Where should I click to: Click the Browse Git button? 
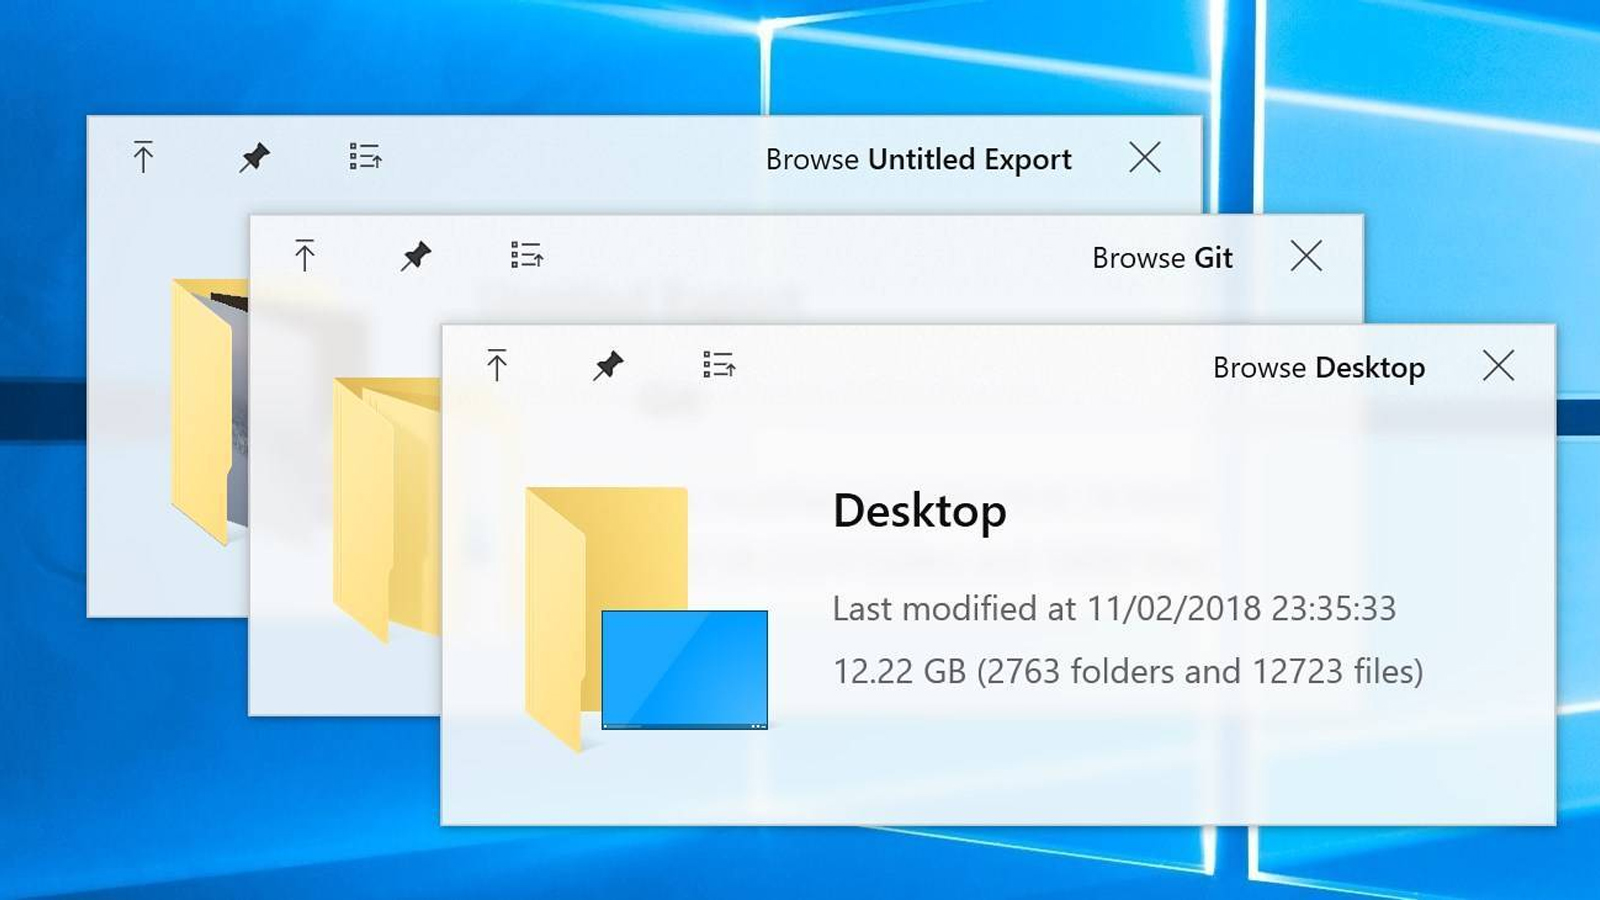click(x=1162, y=258)
